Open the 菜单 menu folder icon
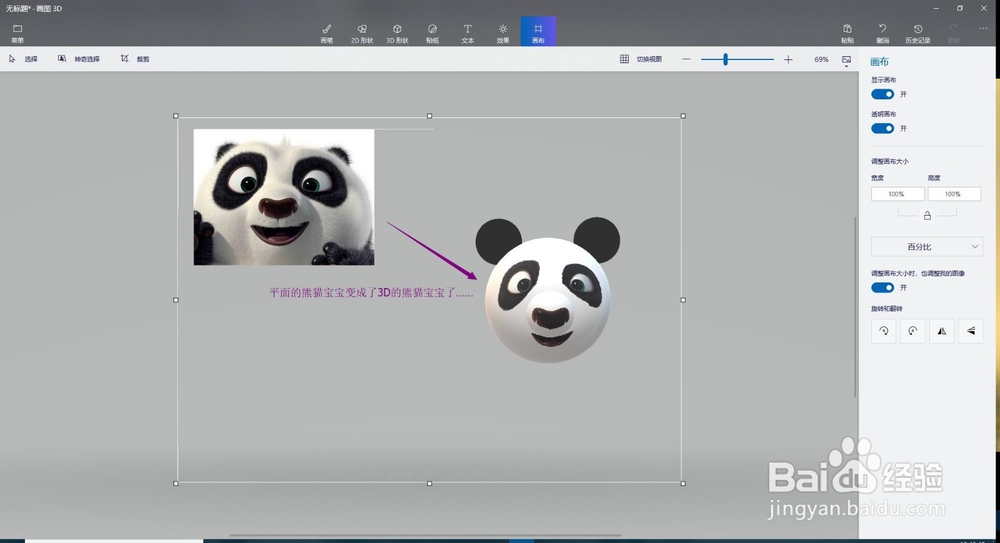1000x543 pixels. 17,29
